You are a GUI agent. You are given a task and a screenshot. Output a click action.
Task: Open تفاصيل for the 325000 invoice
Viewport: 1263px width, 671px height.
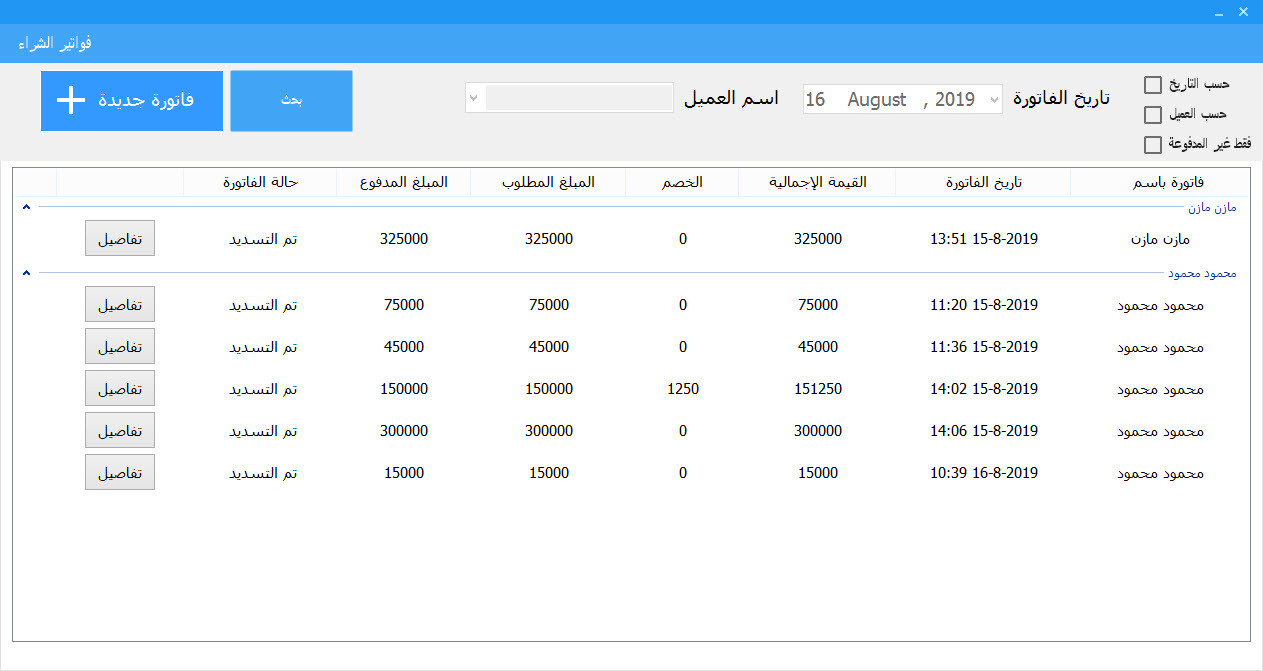(119, 238)
